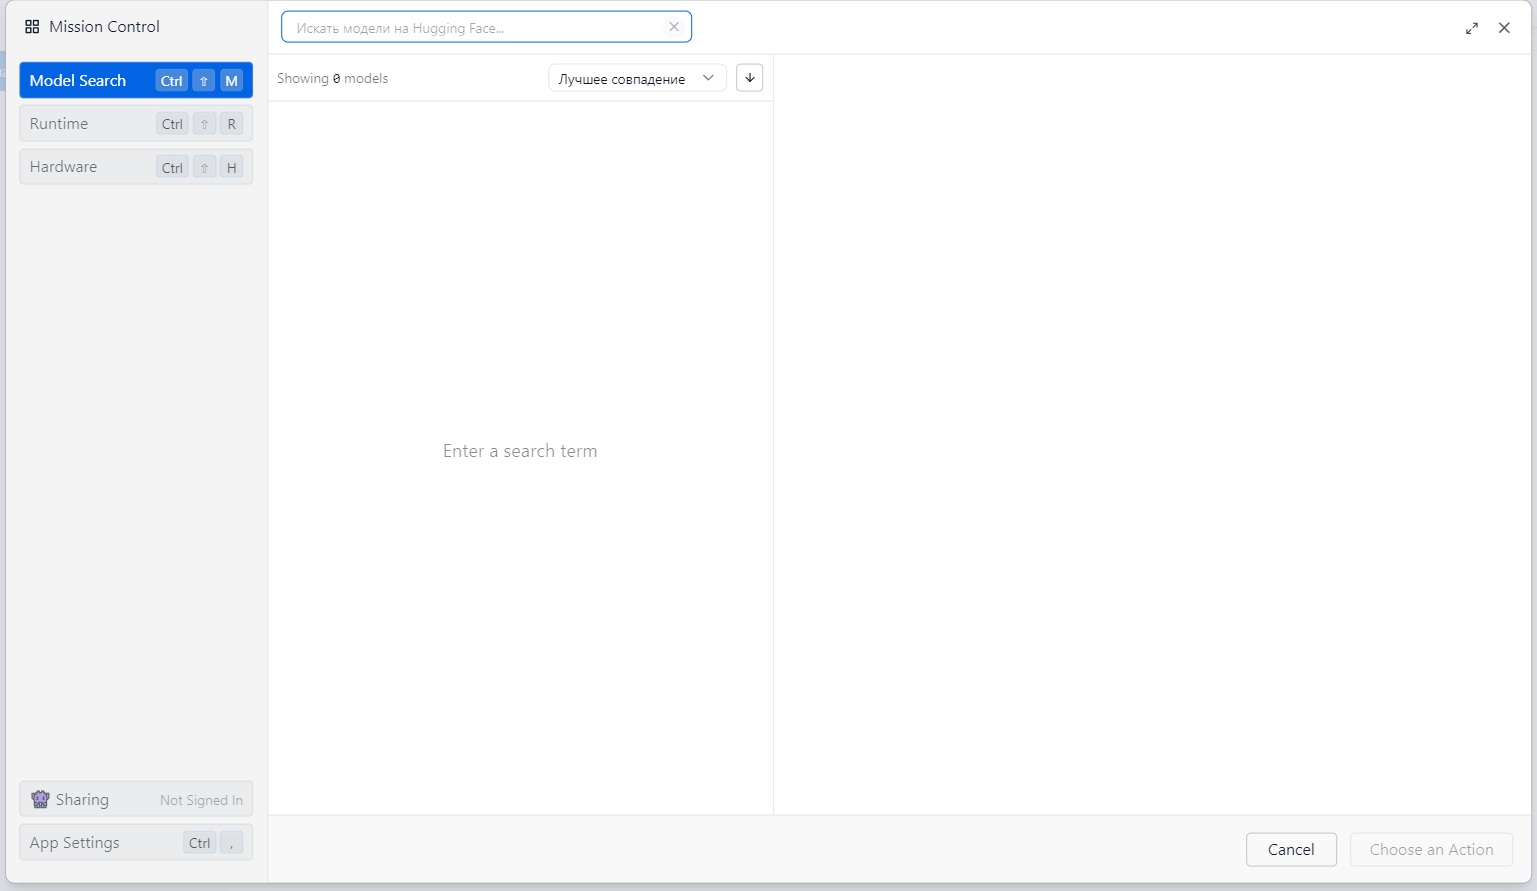
Task: Click the Sharing robot icon
Action: [40, 799]
